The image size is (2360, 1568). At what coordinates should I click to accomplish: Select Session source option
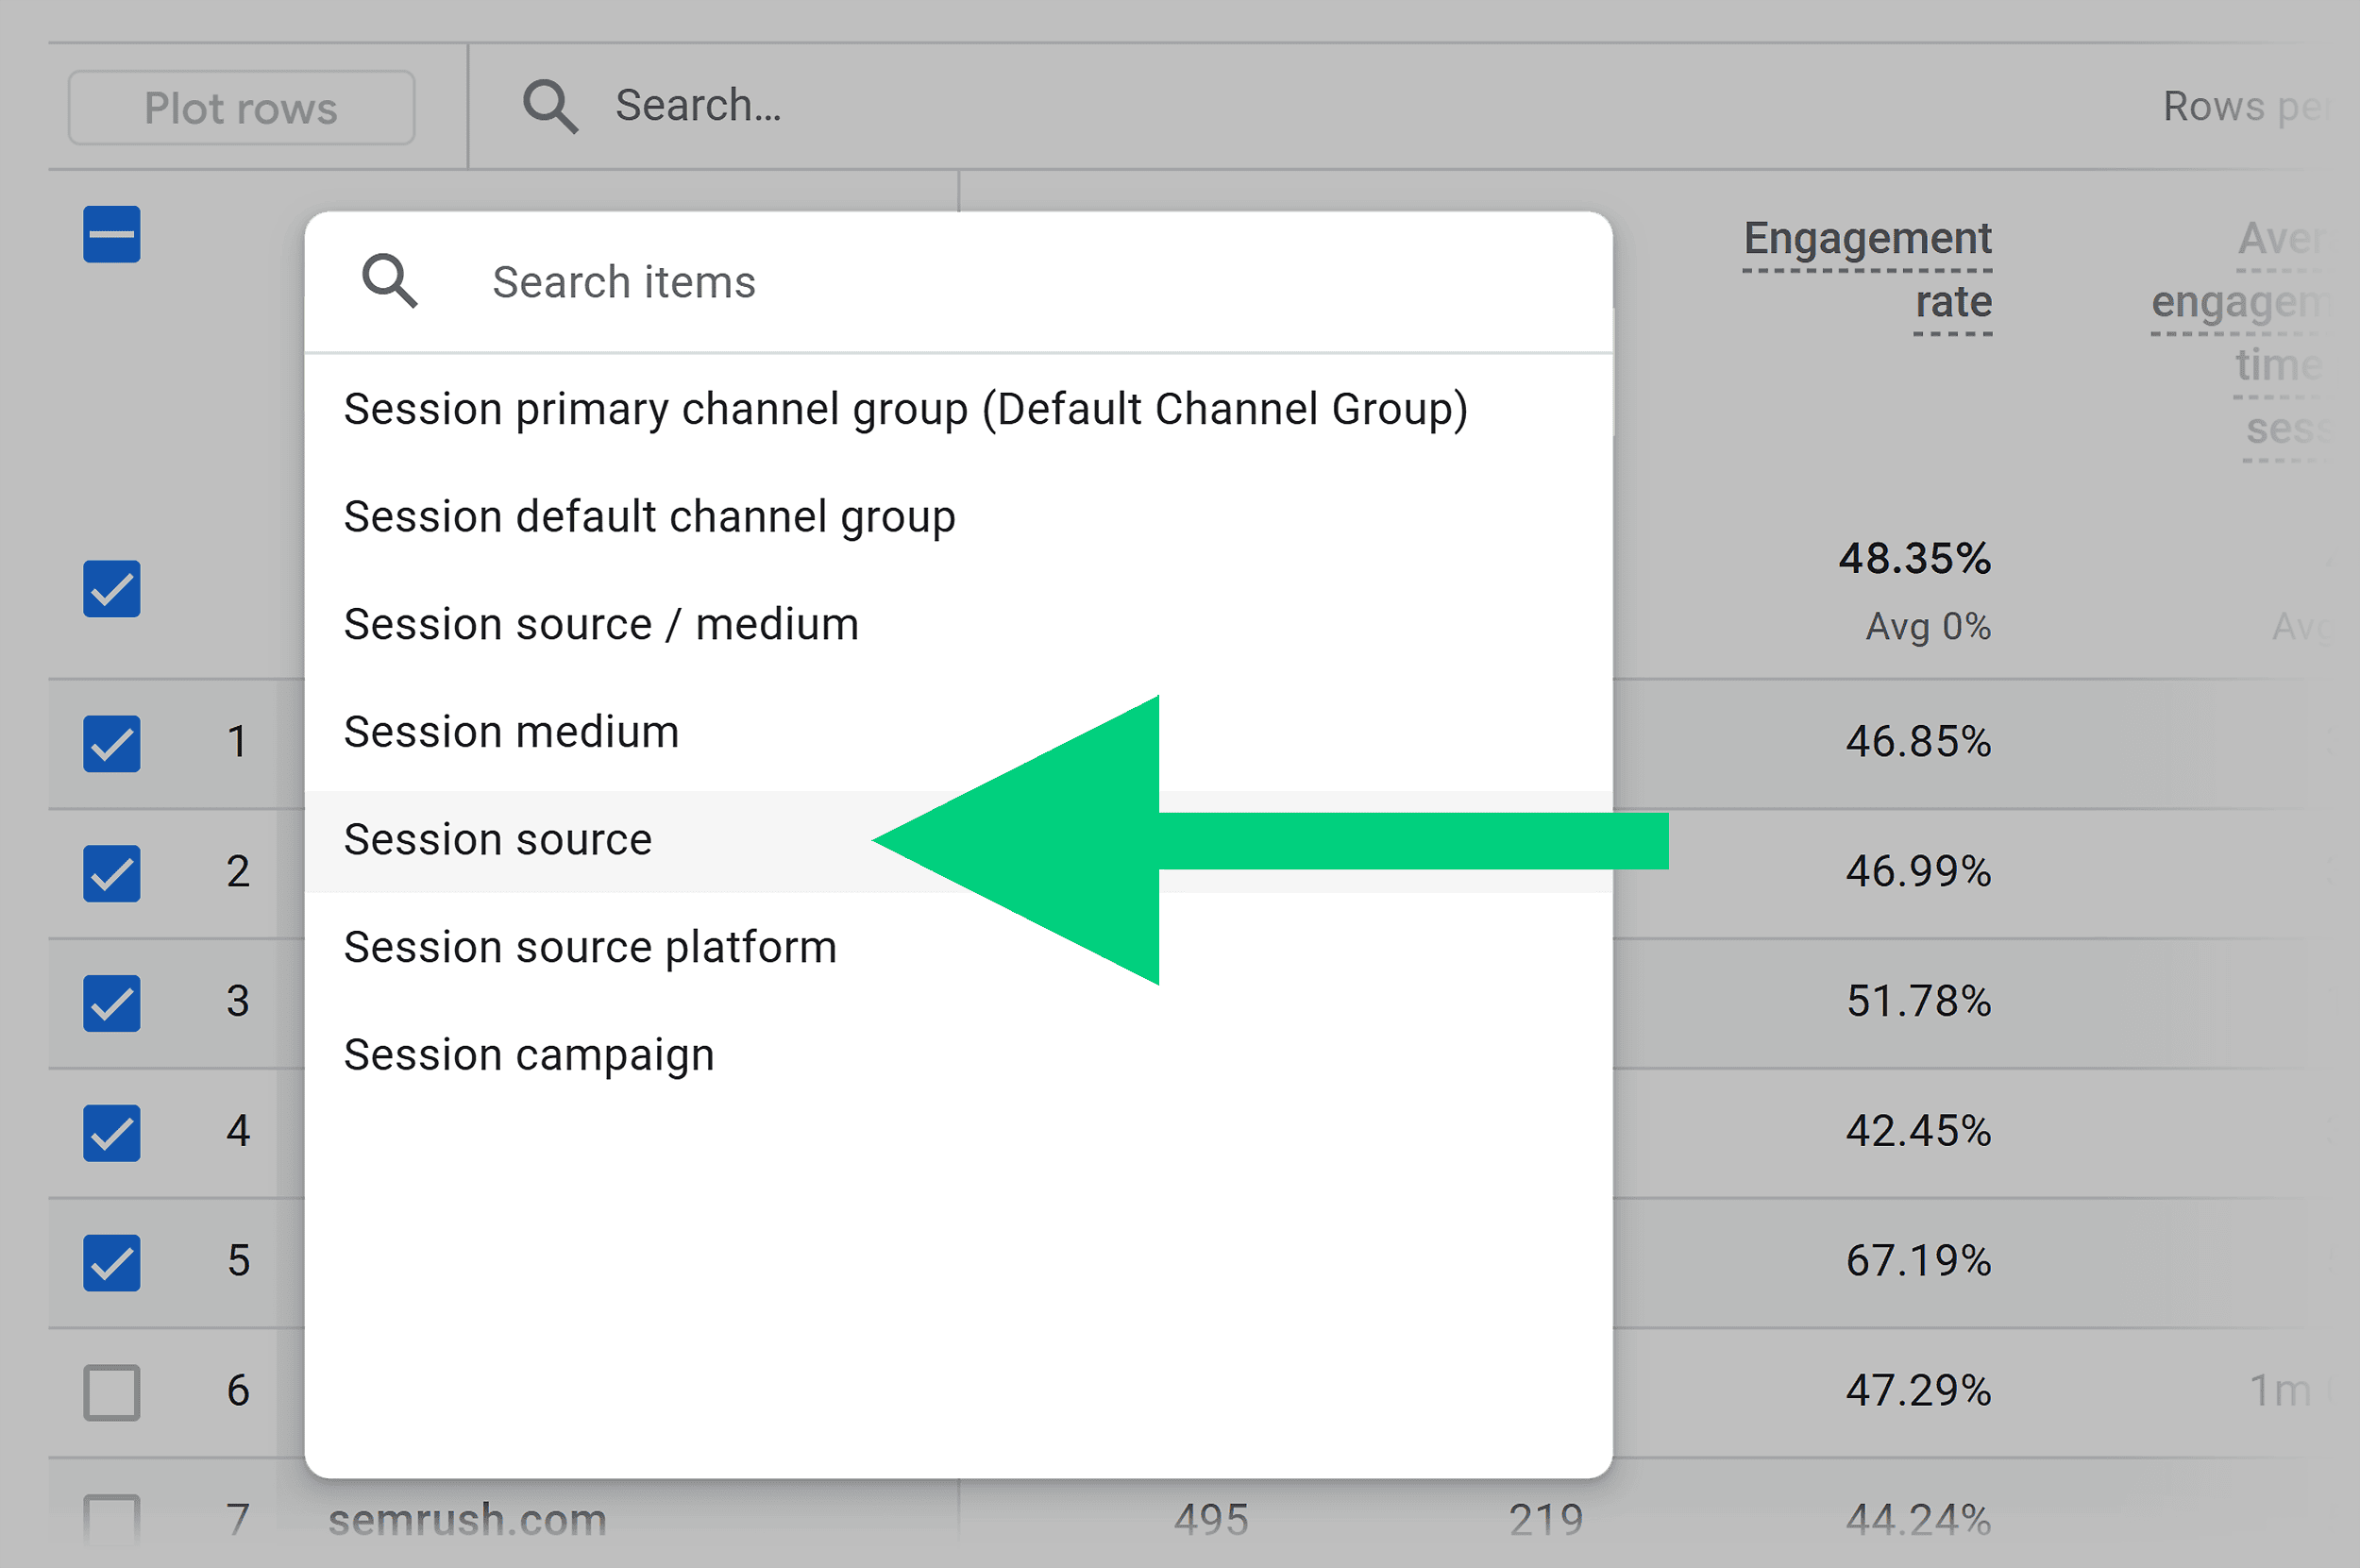click(498, 840)
